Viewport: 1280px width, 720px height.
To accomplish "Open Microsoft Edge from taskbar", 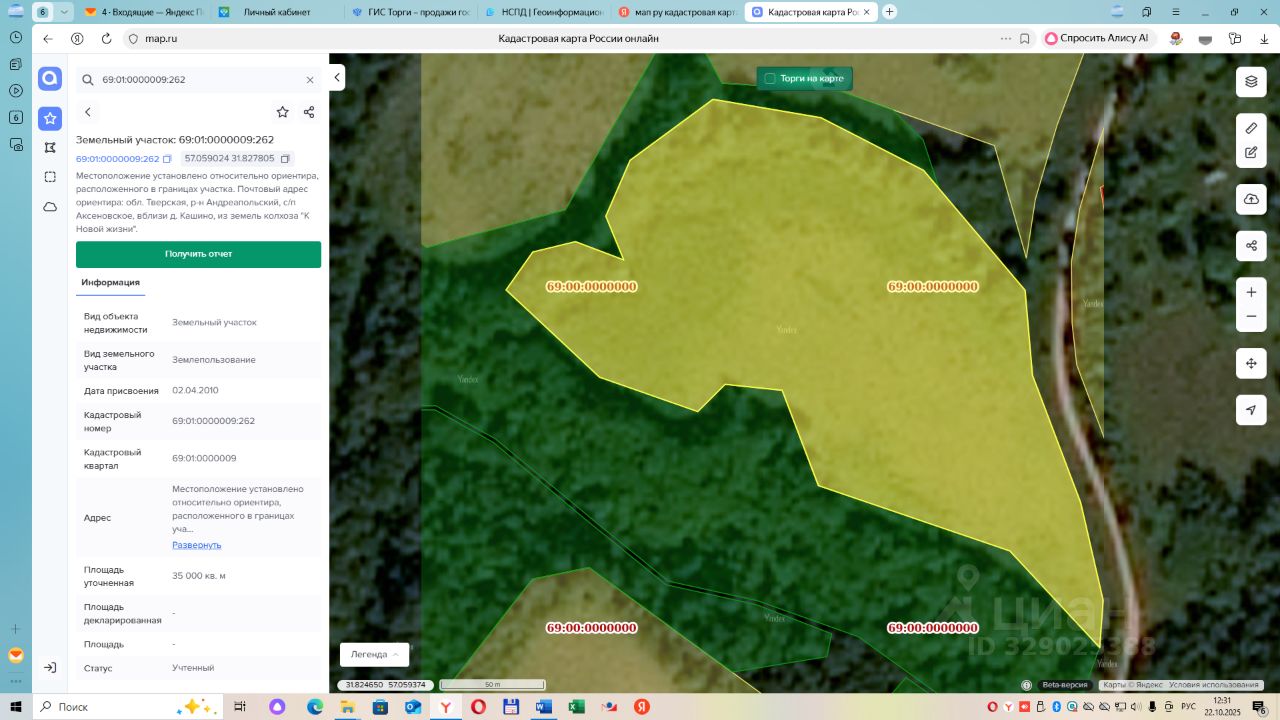I will (315, 707).
